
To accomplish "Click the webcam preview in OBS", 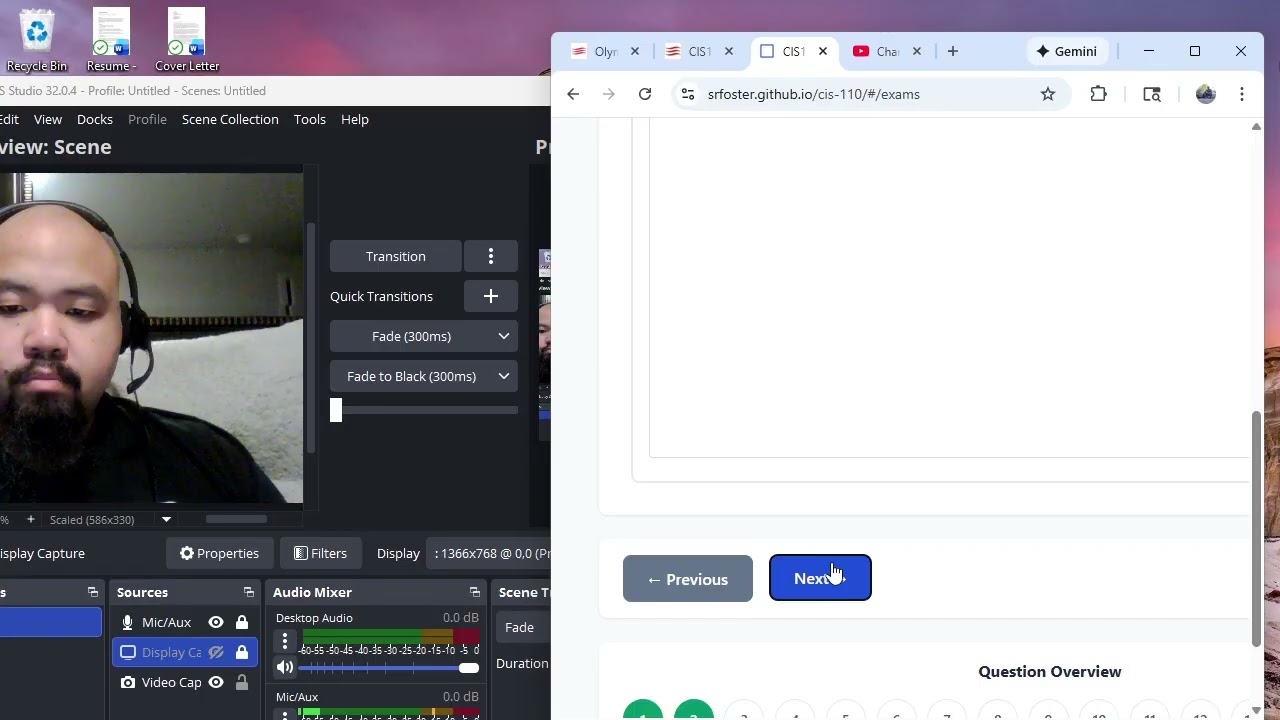I will coord(151,338).
